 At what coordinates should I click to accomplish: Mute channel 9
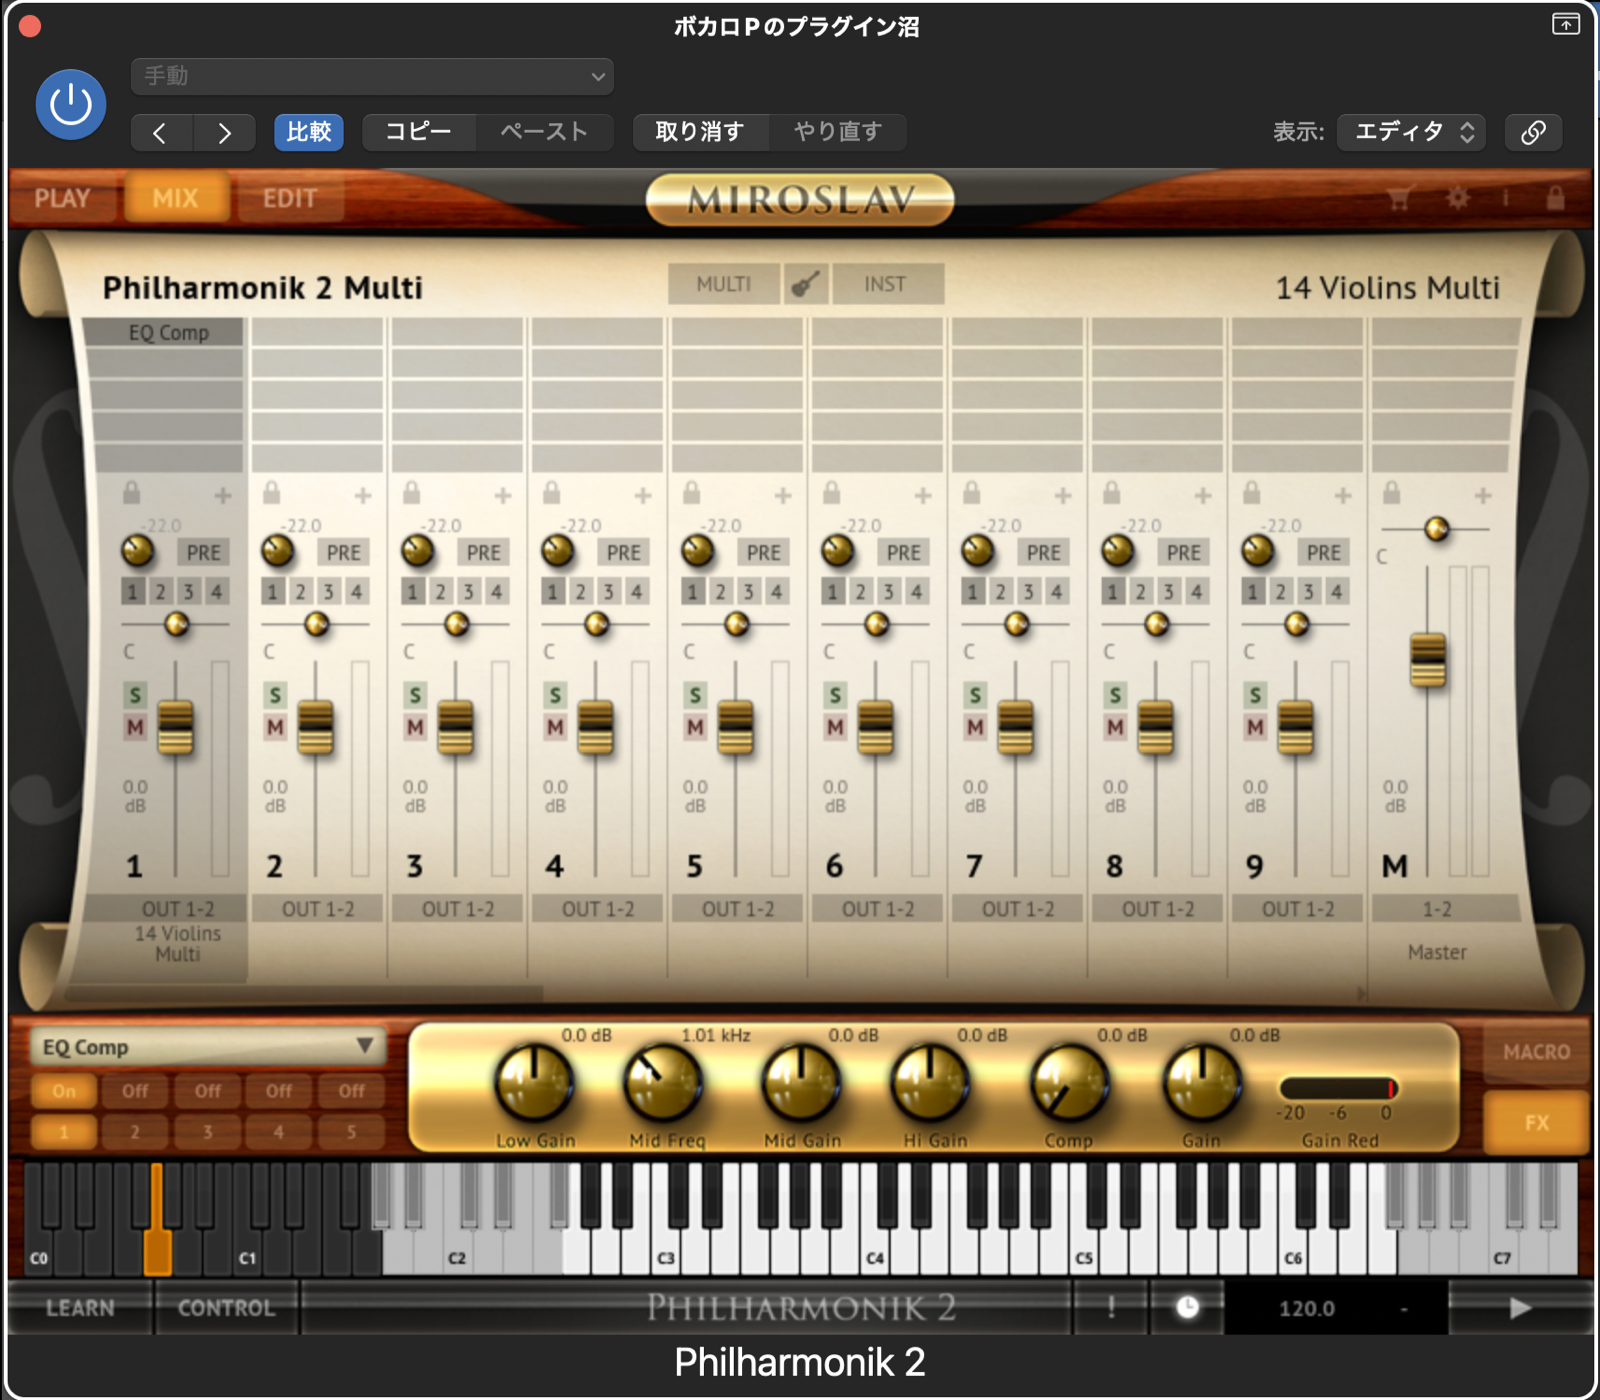(x=1255, y=727)
